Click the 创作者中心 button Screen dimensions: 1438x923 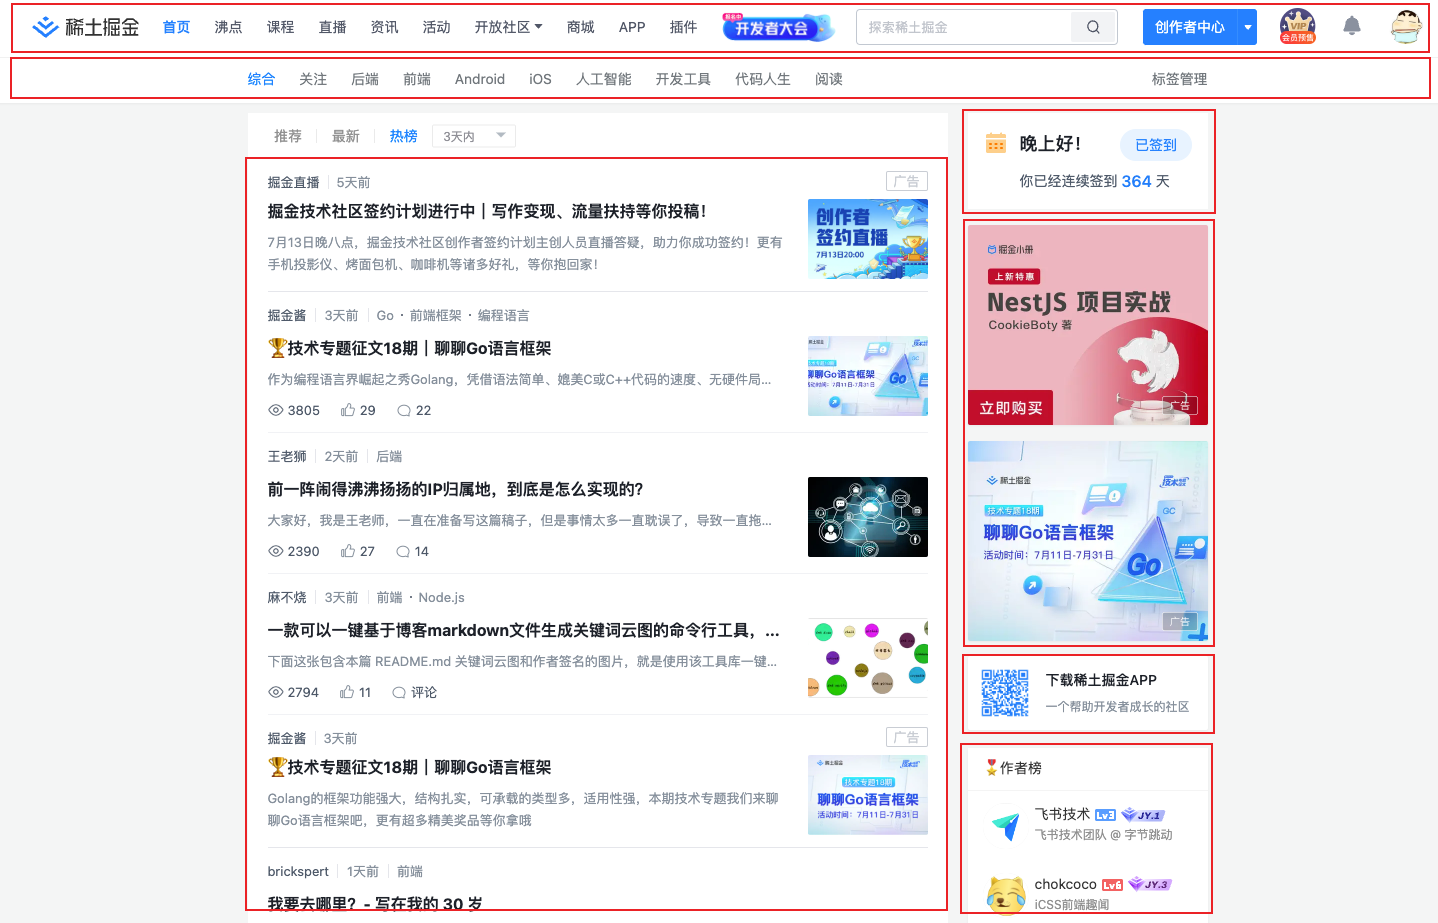(1190, 27)
